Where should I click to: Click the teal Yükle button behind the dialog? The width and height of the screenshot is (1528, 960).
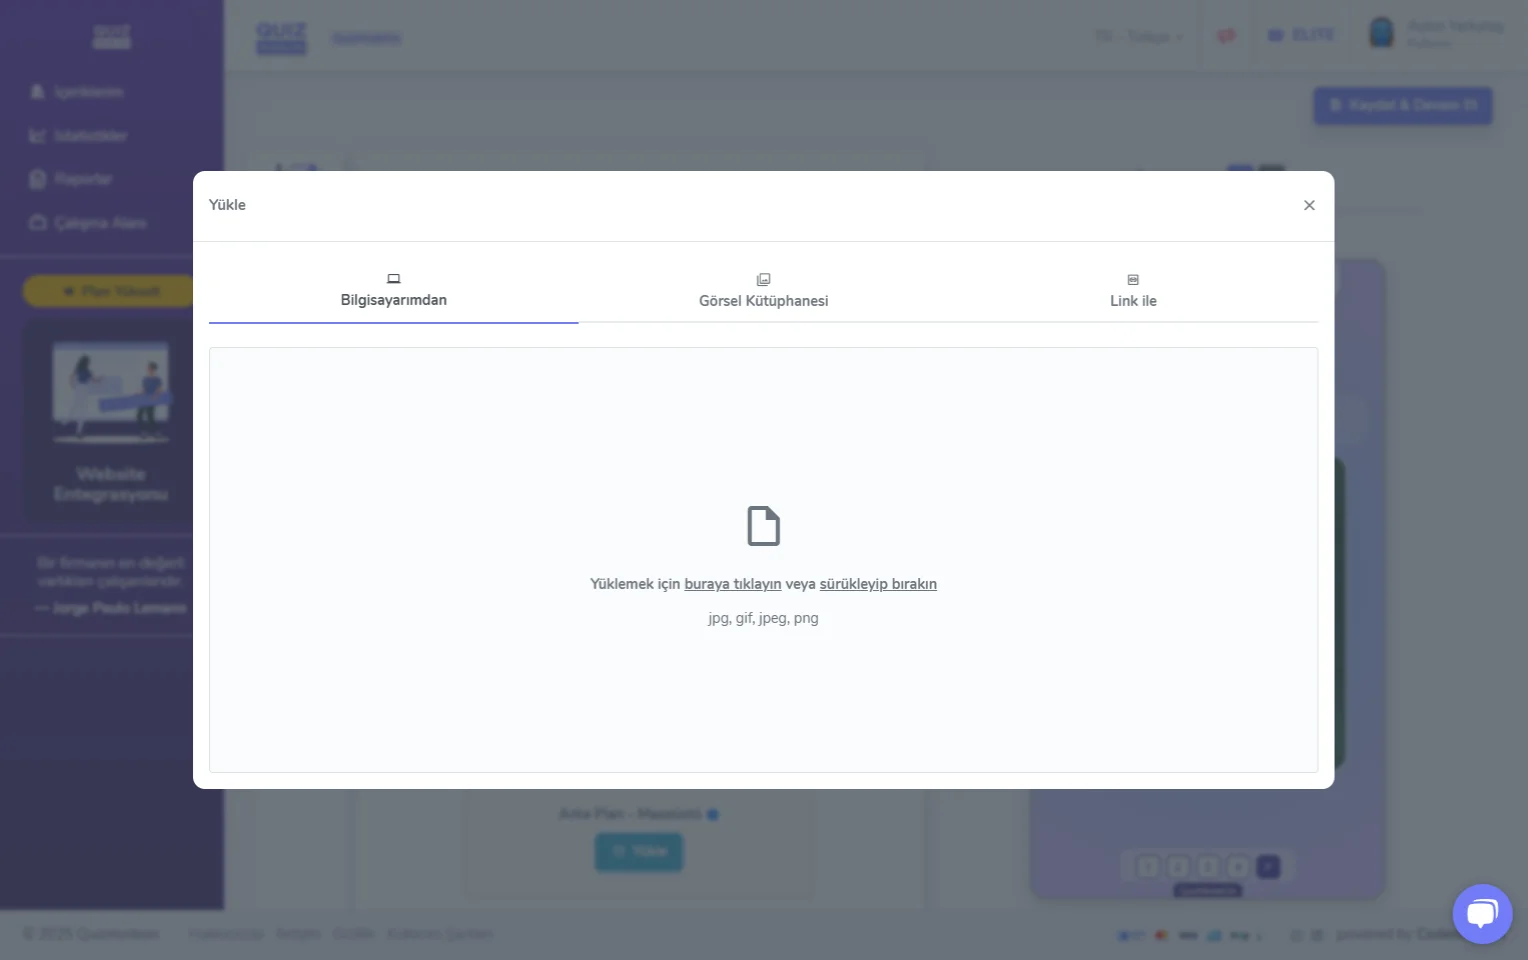click(x=639, y=851)
